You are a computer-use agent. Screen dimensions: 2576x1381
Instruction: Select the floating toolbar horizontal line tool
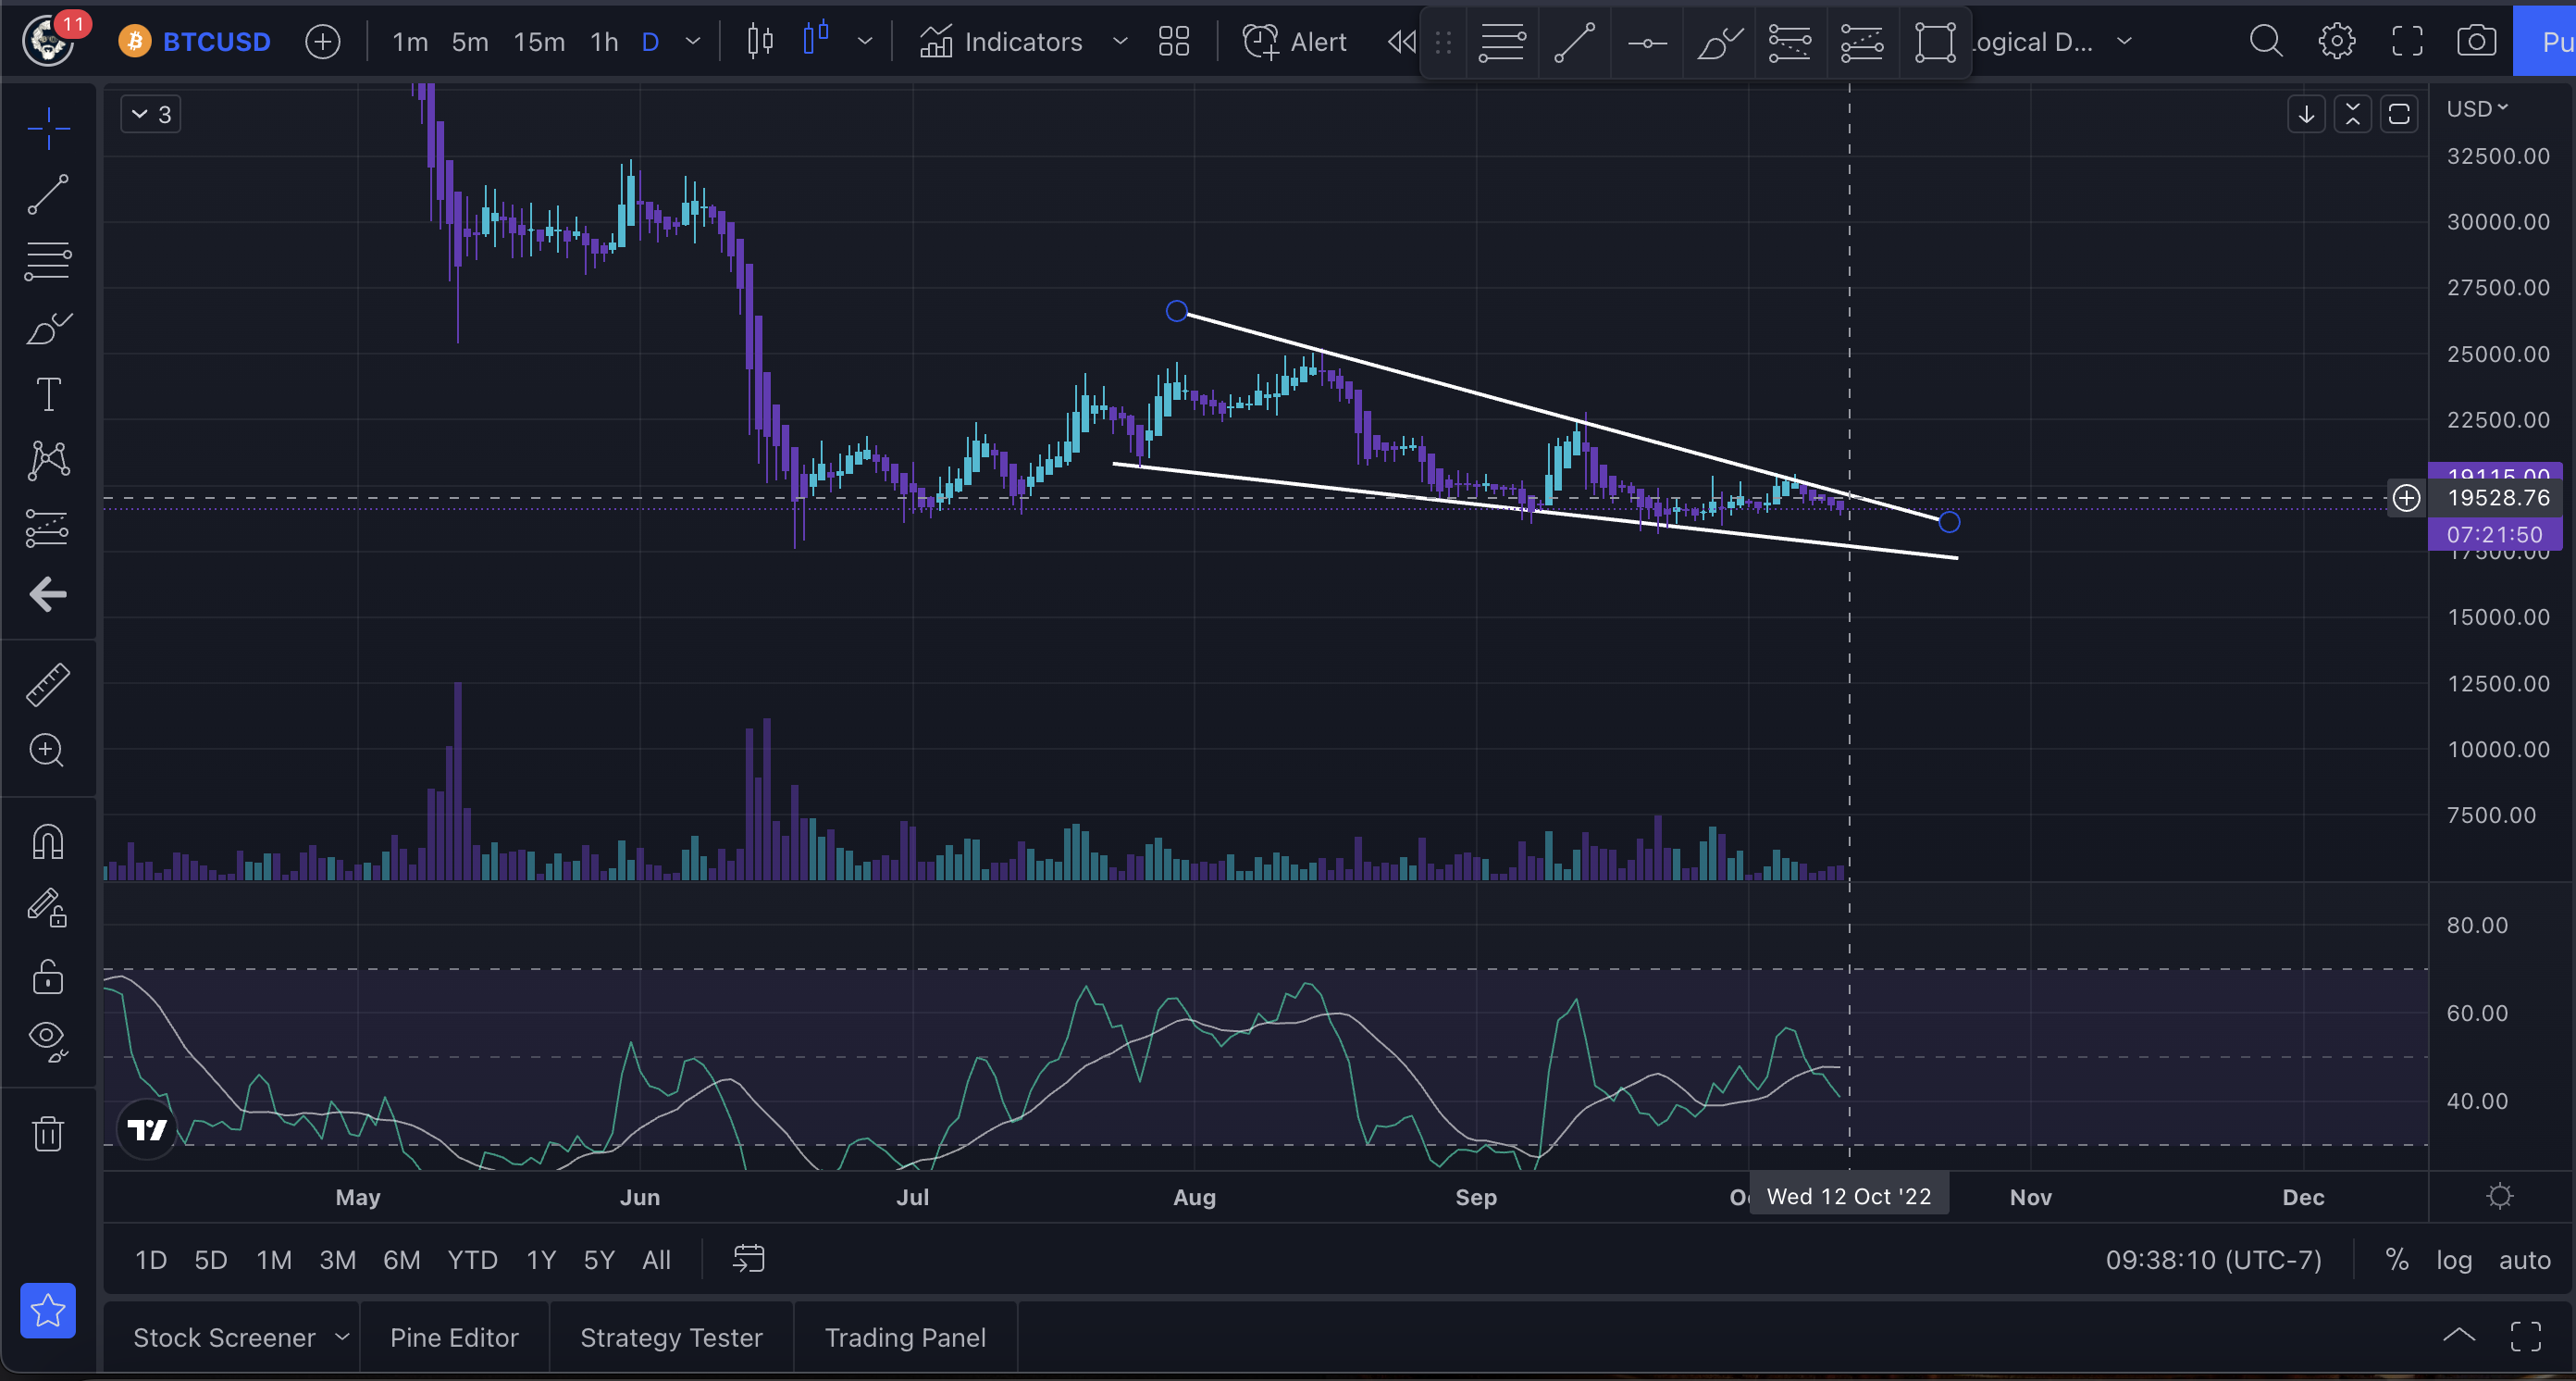(x=1647, y=42)
